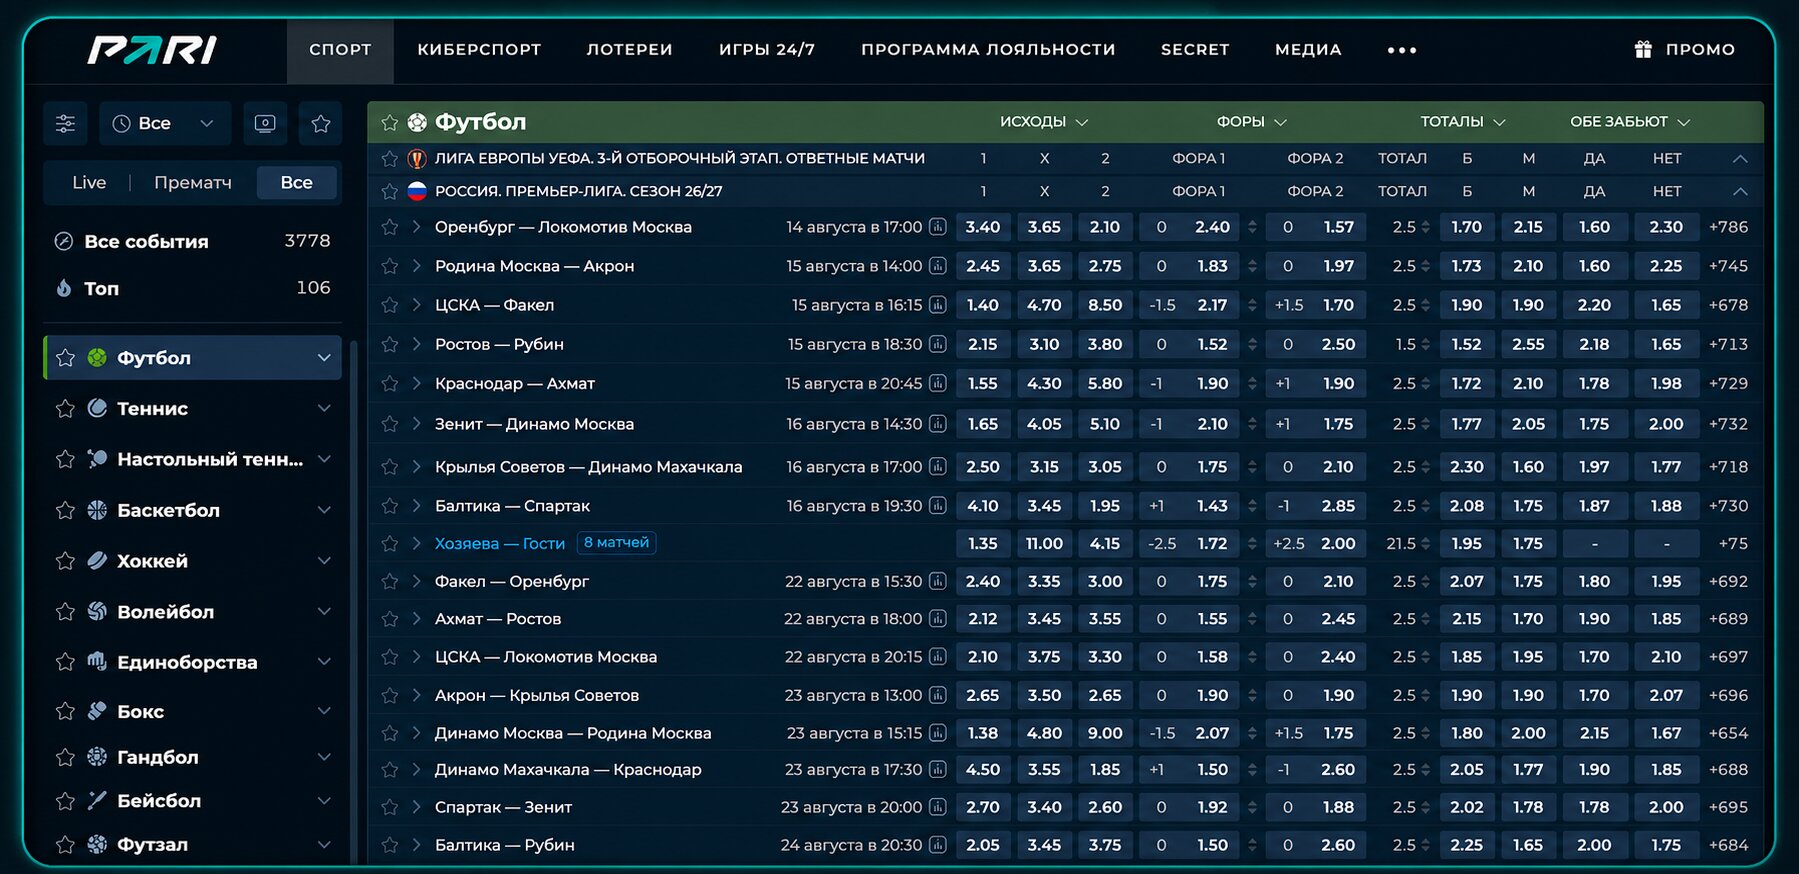Favorite Россия Премьер-лига with its star

click(390, 191)
